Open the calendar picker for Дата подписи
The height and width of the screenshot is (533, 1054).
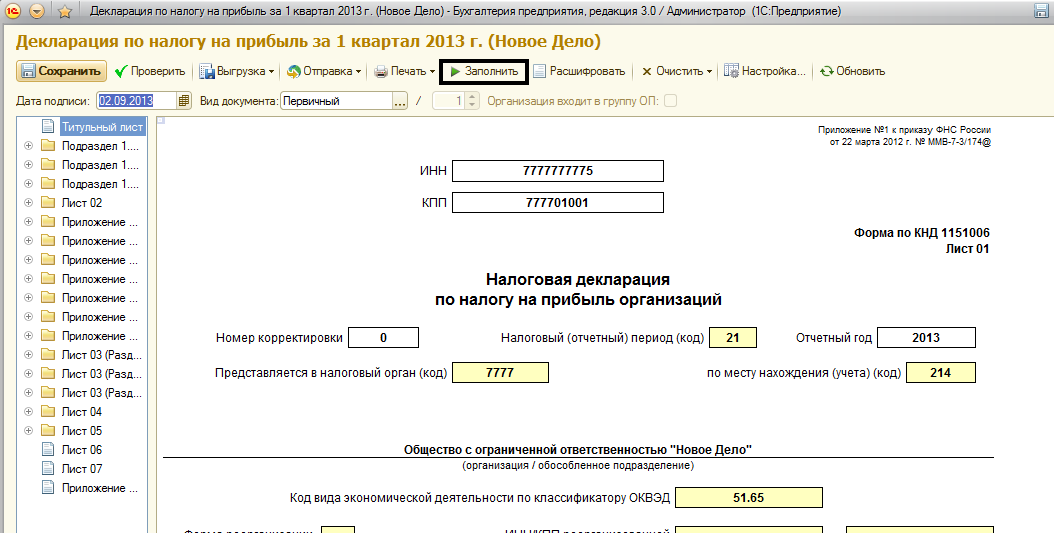(184, 101)
